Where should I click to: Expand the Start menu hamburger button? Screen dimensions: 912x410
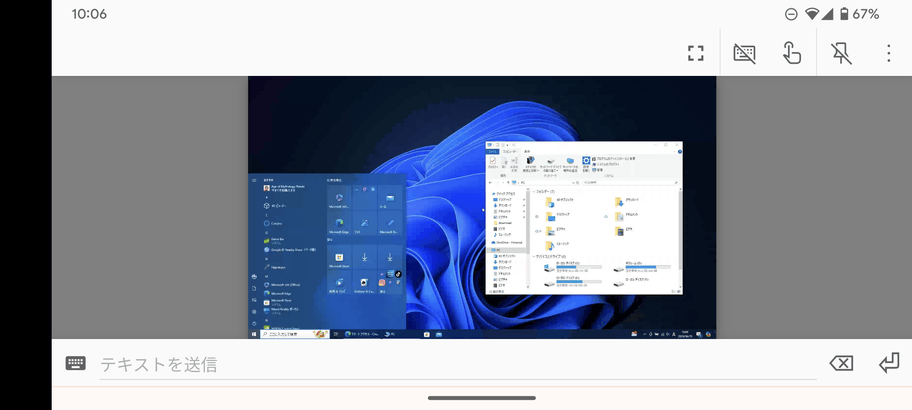[254, 180]
